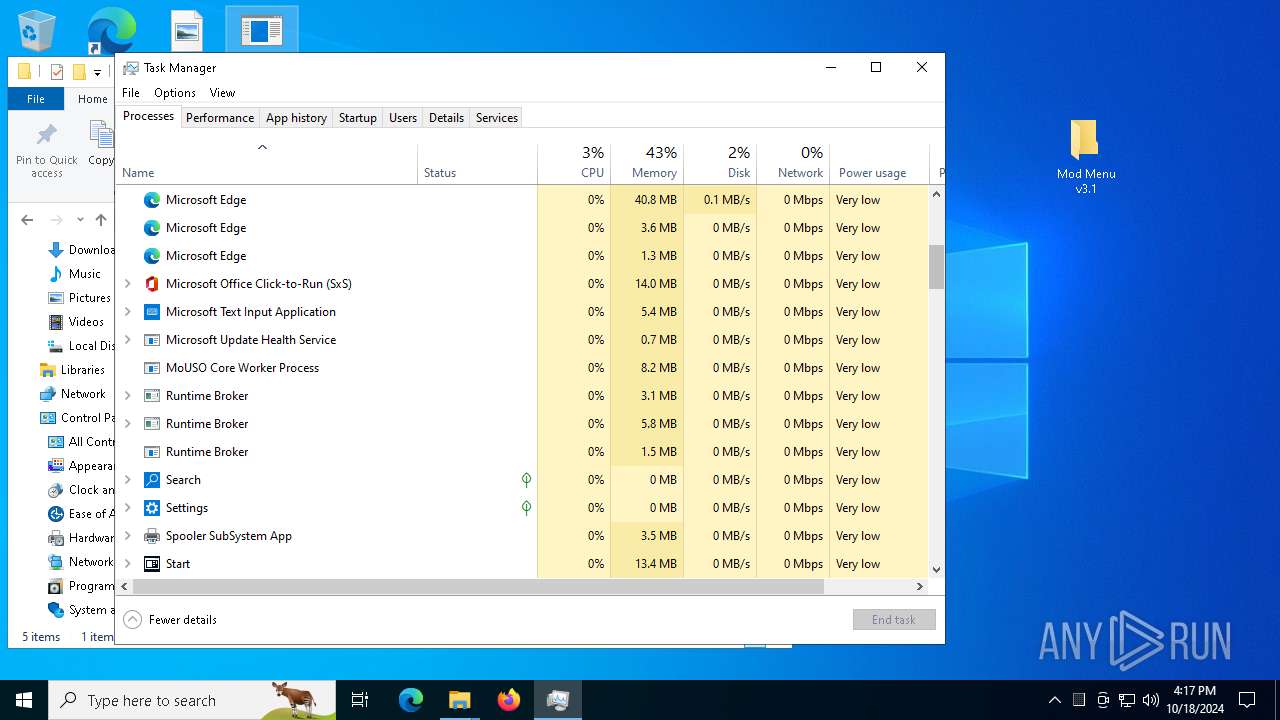Viewport: 1280px width, 720px height.
Task: Expand the Runtime Broker 5.8 MB row
Action: (x=127, y=424)
